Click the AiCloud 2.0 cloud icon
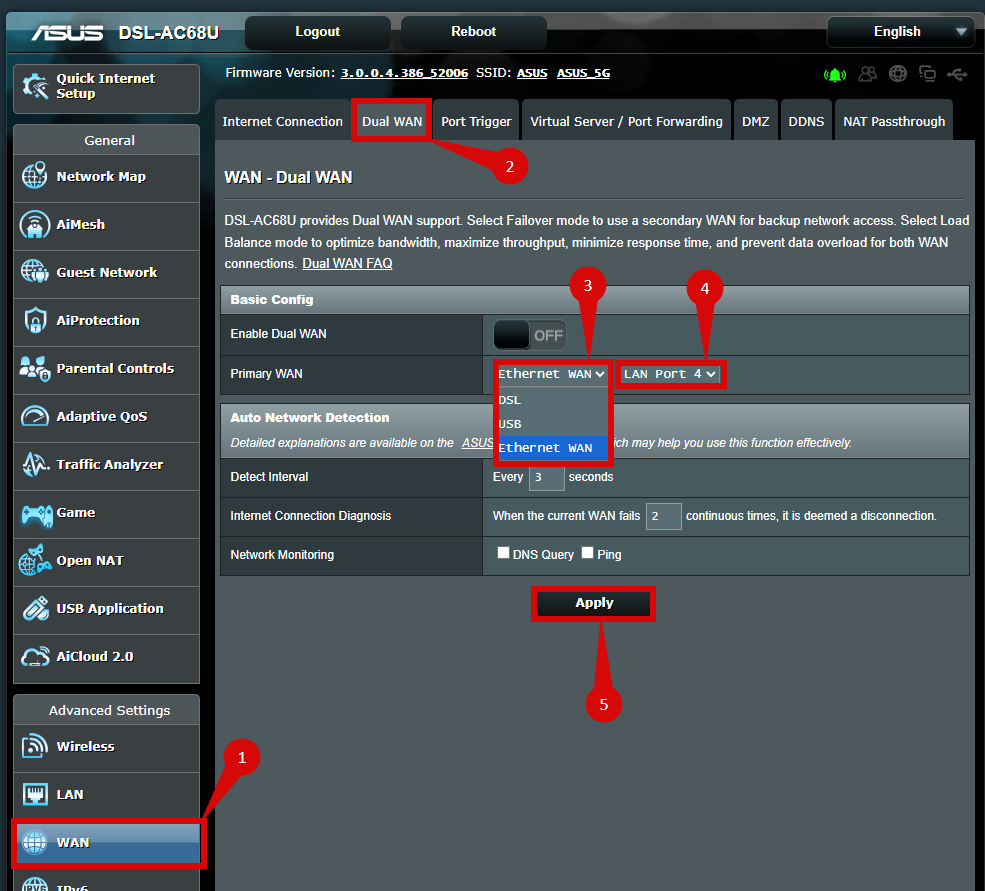The image size is (985, 891). (35, 657)
